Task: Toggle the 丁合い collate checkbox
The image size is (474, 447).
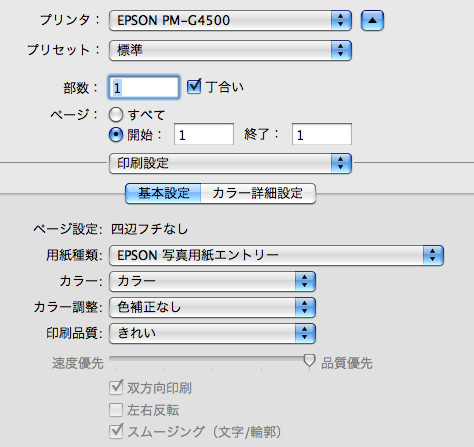Action: coord(194,86)
